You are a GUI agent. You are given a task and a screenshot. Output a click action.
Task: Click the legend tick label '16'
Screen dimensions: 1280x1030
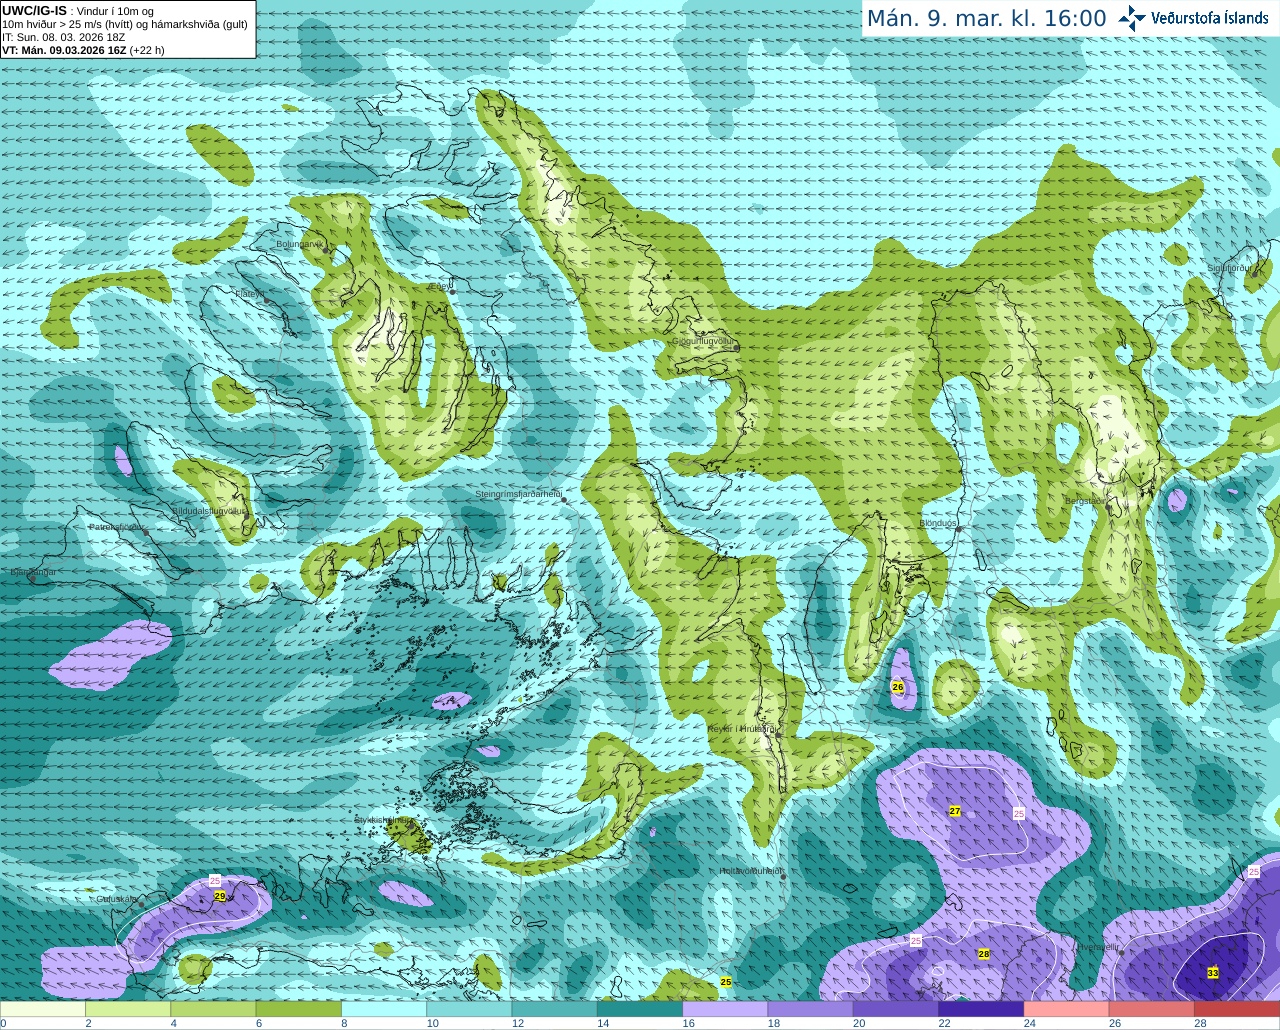click(688, 1023)
